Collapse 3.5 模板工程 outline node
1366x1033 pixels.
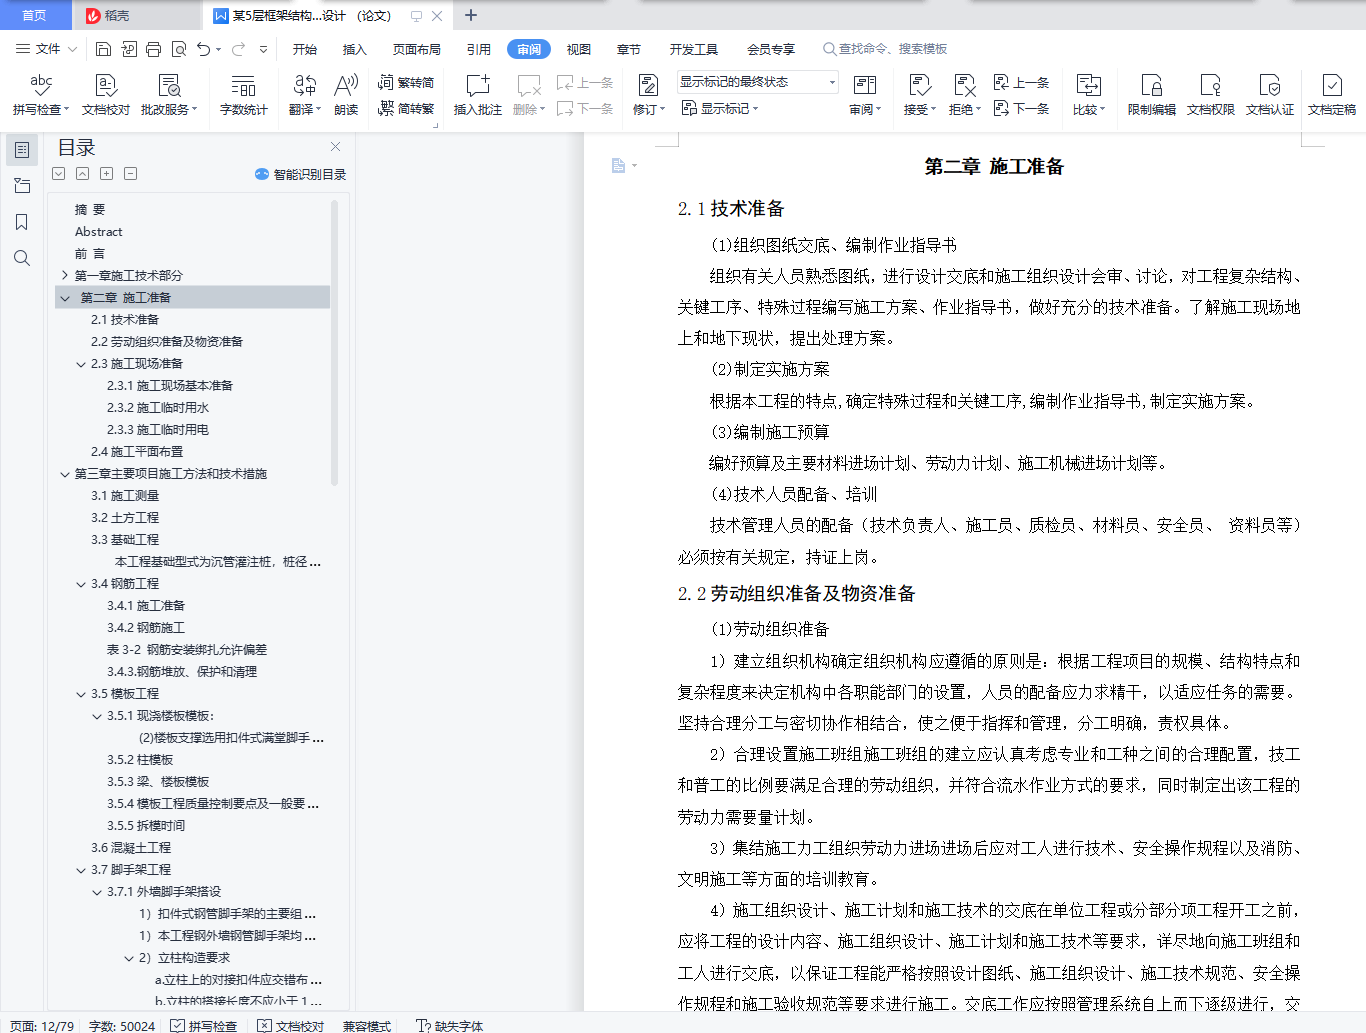[x=81, y=694]
